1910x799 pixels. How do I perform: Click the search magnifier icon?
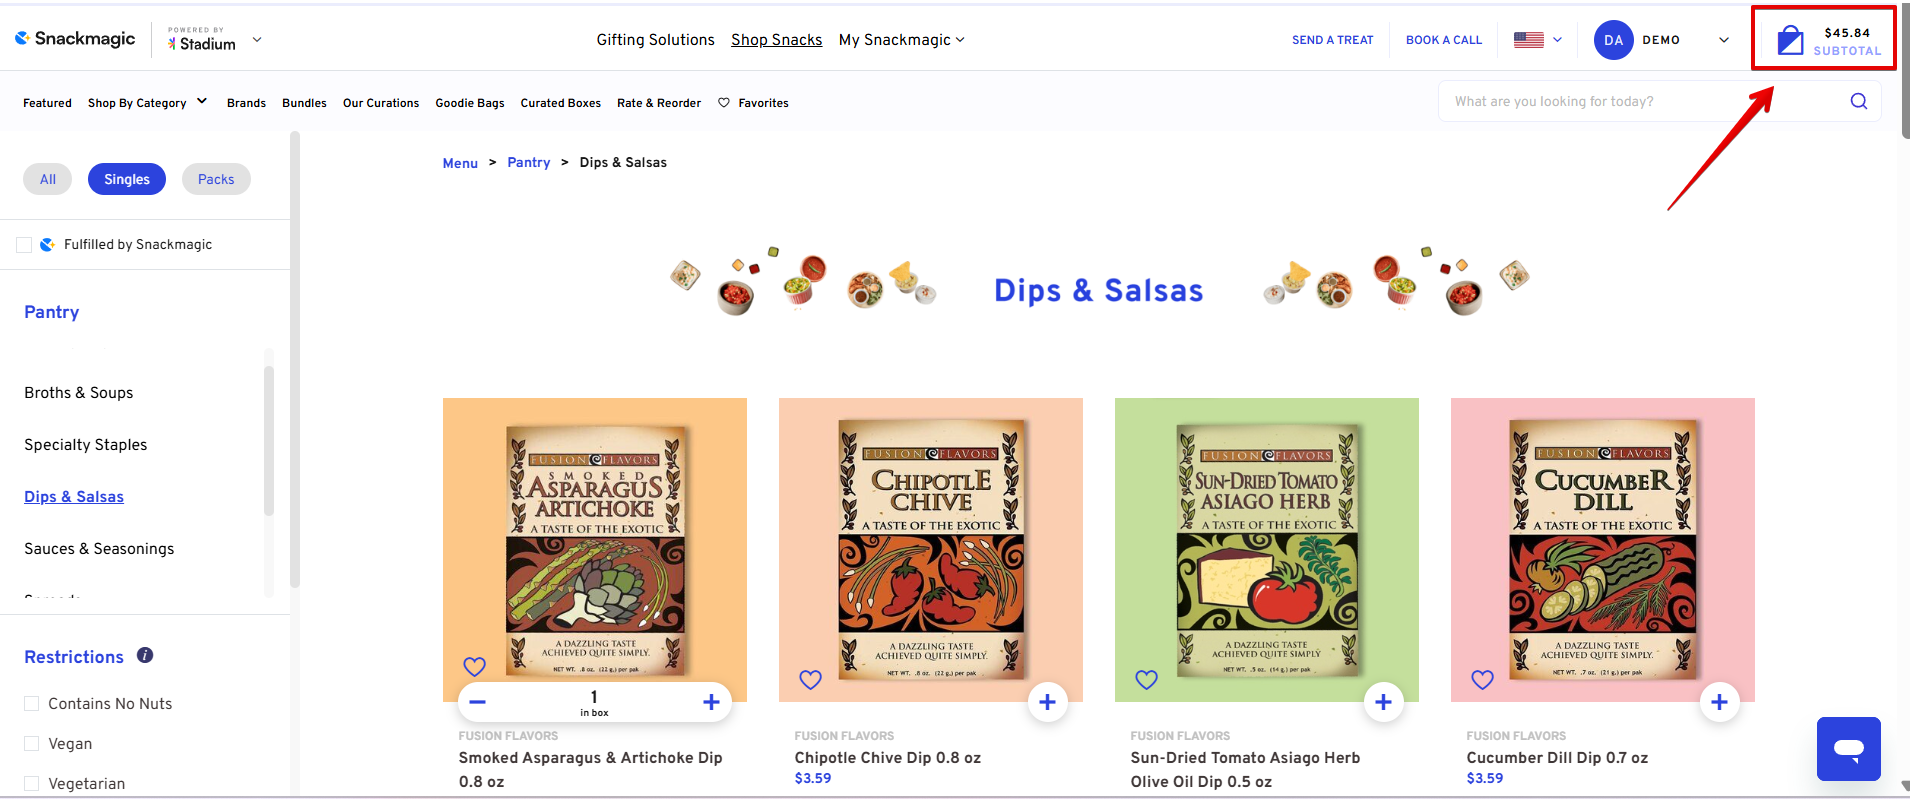tap(1858, 101)
